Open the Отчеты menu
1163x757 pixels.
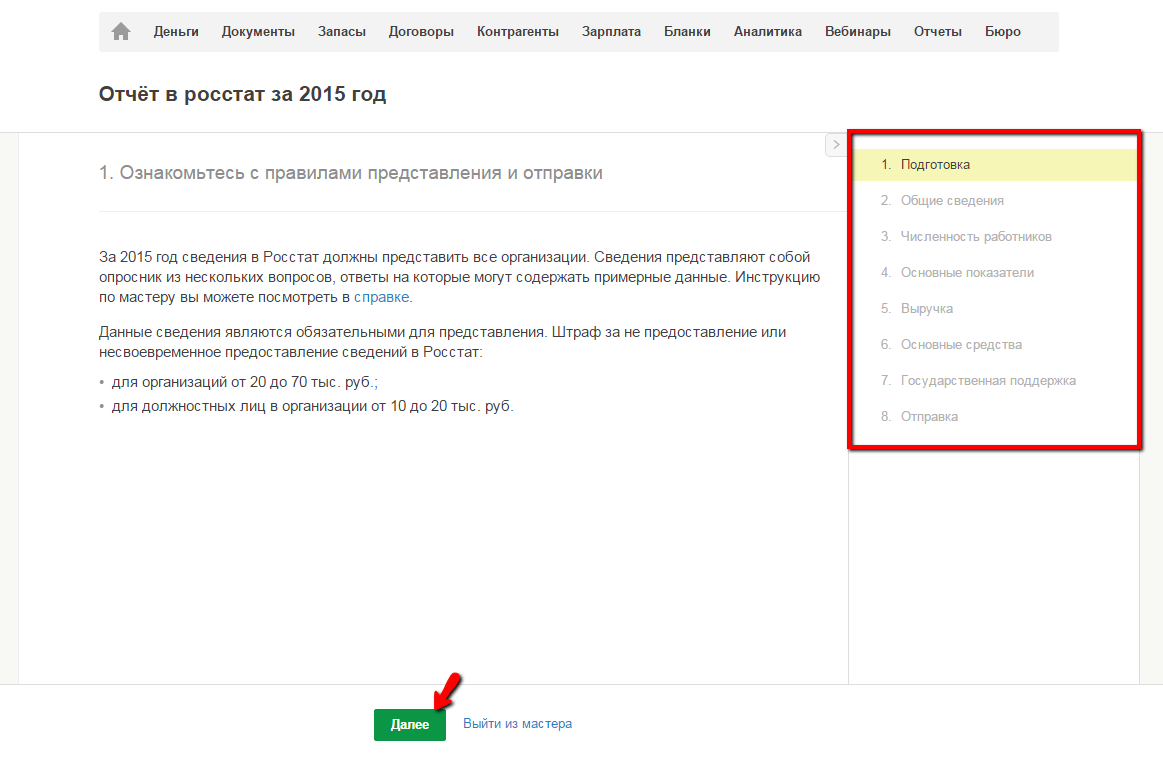tap(938, 32)
